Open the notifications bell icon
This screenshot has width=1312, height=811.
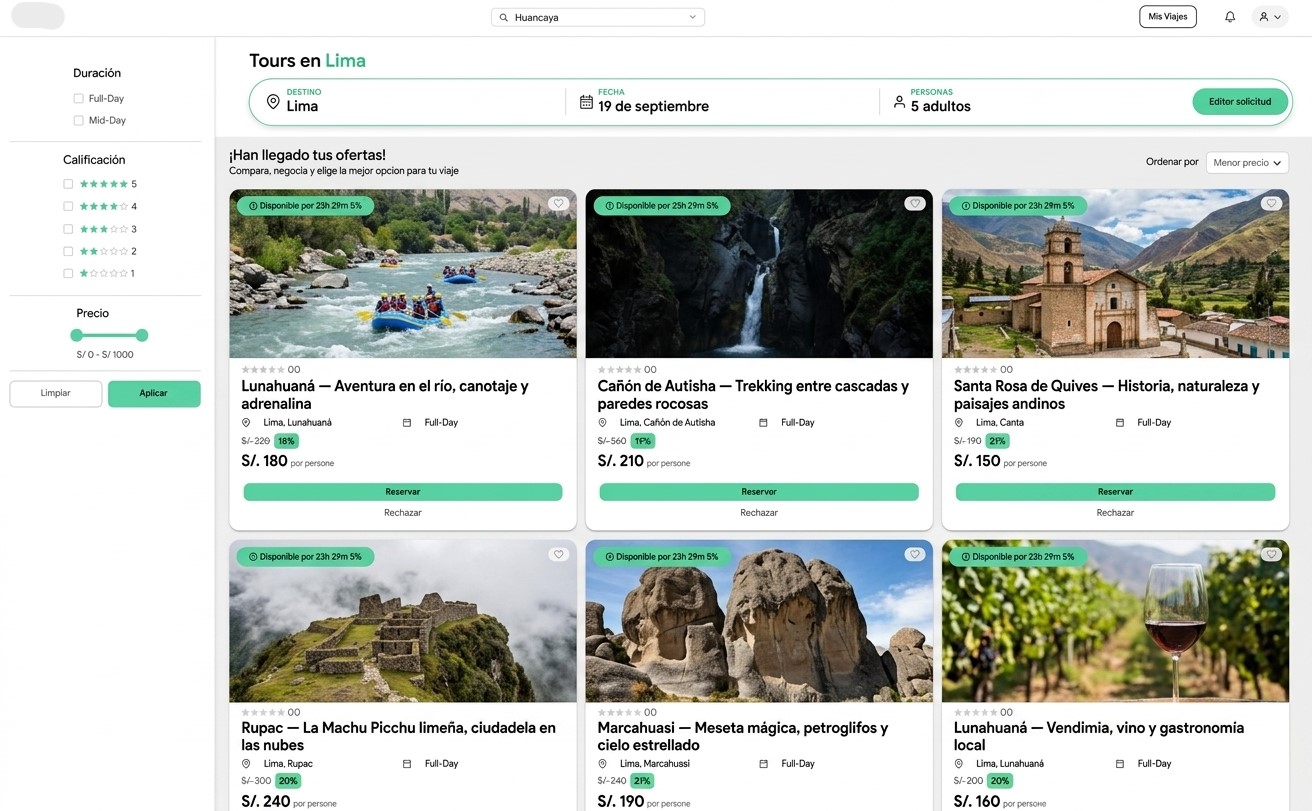point(1230,17)
